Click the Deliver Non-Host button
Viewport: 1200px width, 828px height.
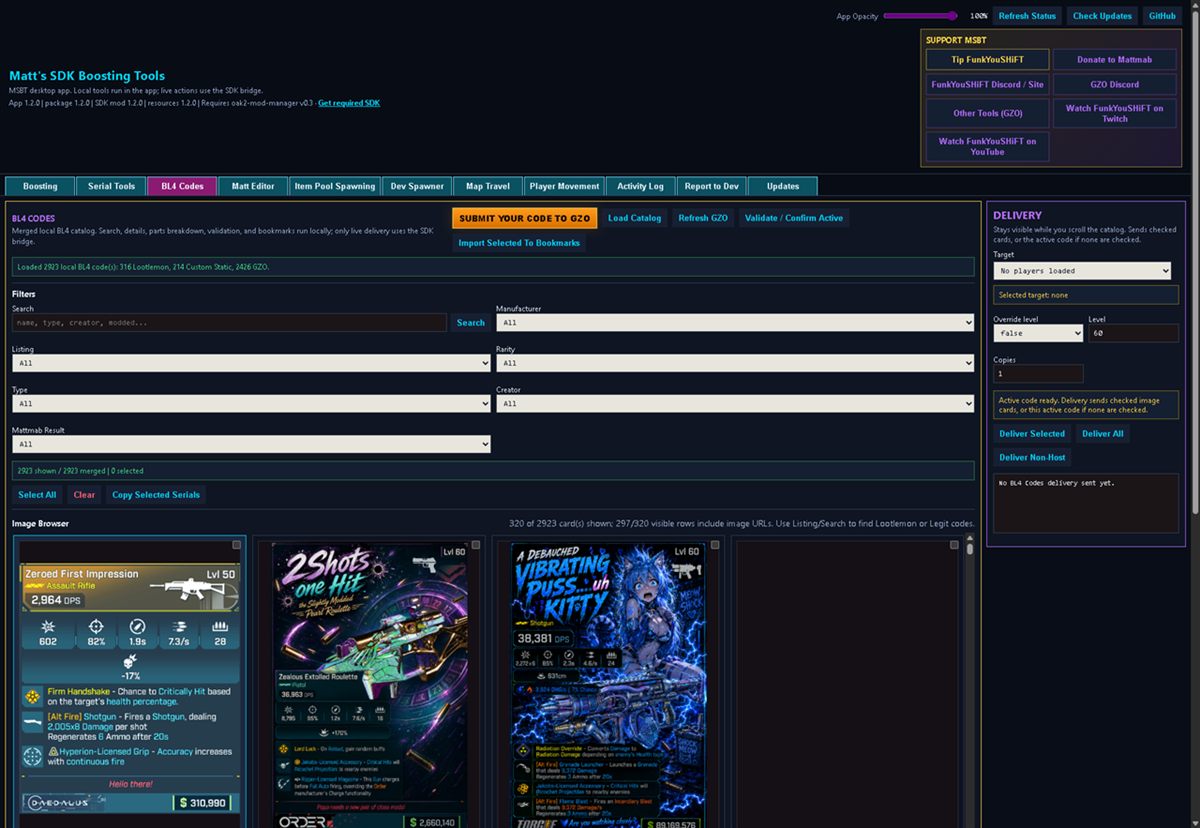pos(1033,458)
